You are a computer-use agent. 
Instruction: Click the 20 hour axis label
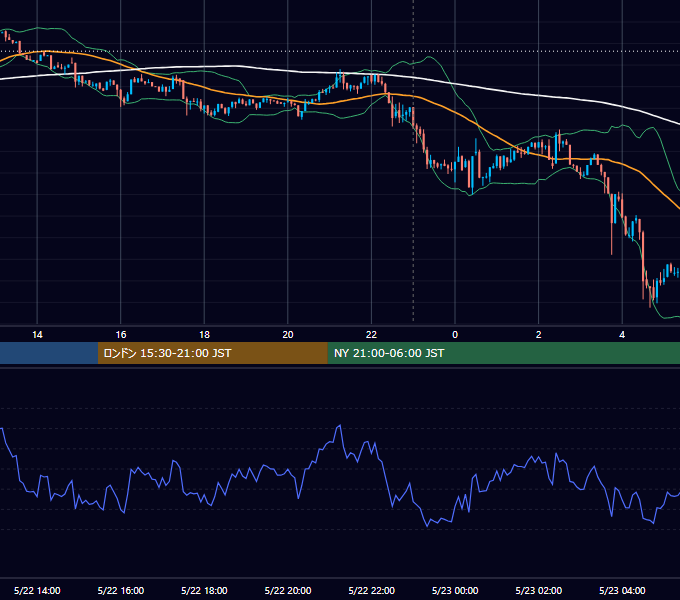(288, 335)
